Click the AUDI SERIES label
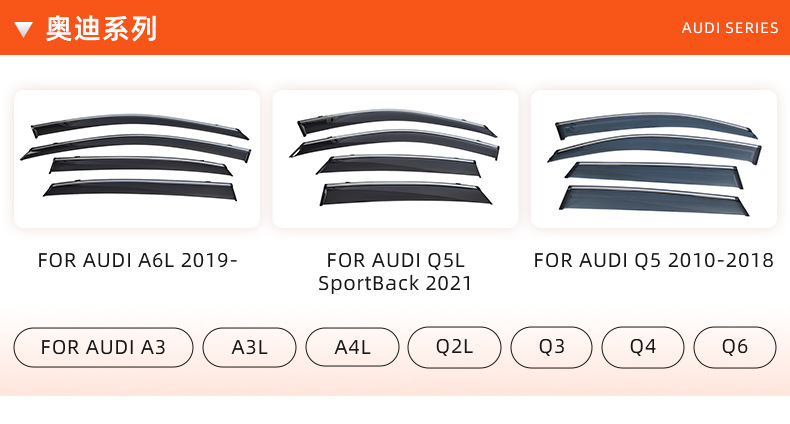Screen dimensions: 790x424 pos(730,28)
